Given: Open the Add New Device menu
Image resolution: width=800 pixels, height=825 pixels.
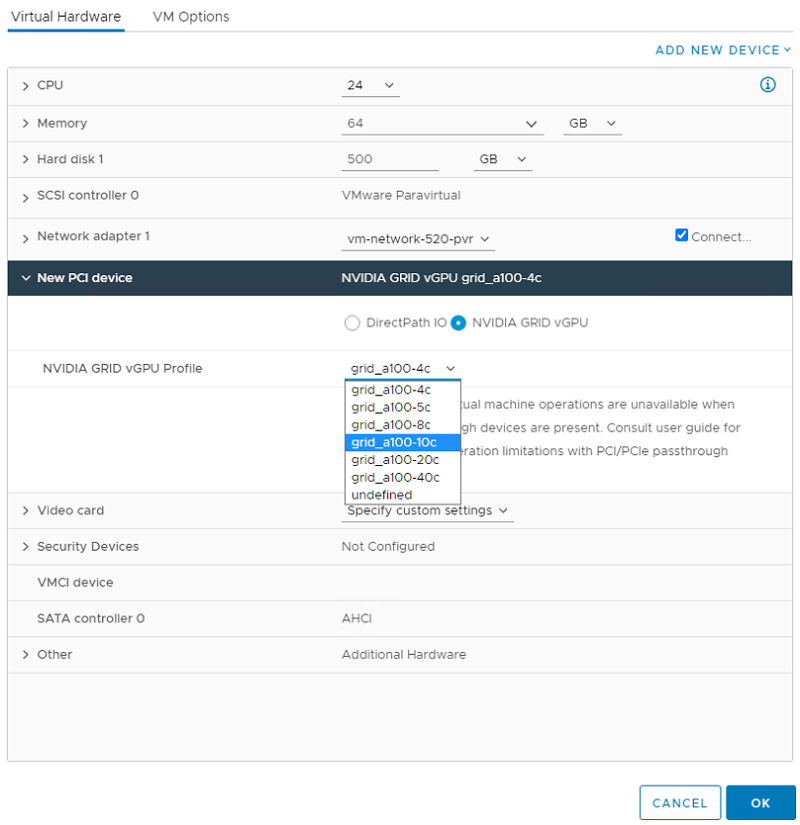Looking at the screenshot, I should click(x=723, y=50).
